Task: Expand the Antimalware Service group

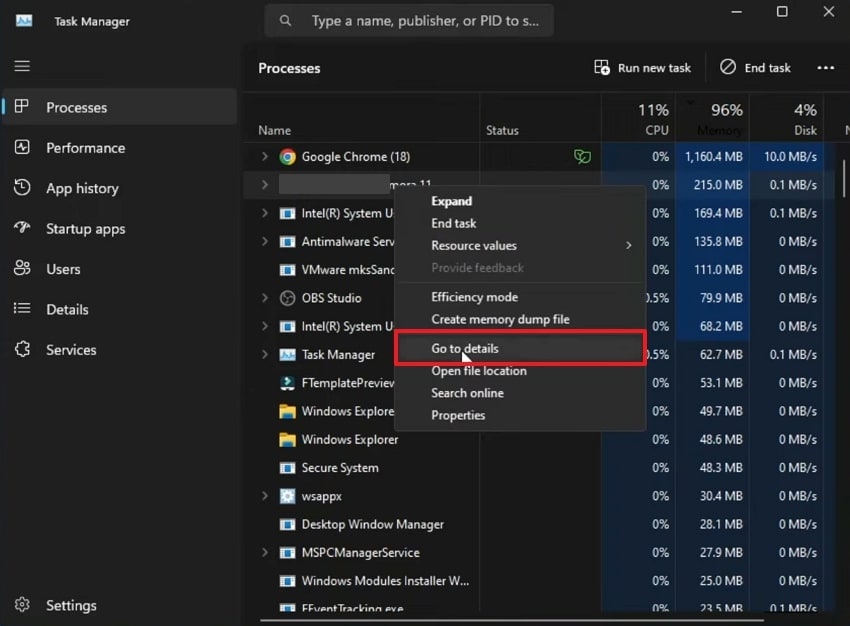Action: (265, 241)
